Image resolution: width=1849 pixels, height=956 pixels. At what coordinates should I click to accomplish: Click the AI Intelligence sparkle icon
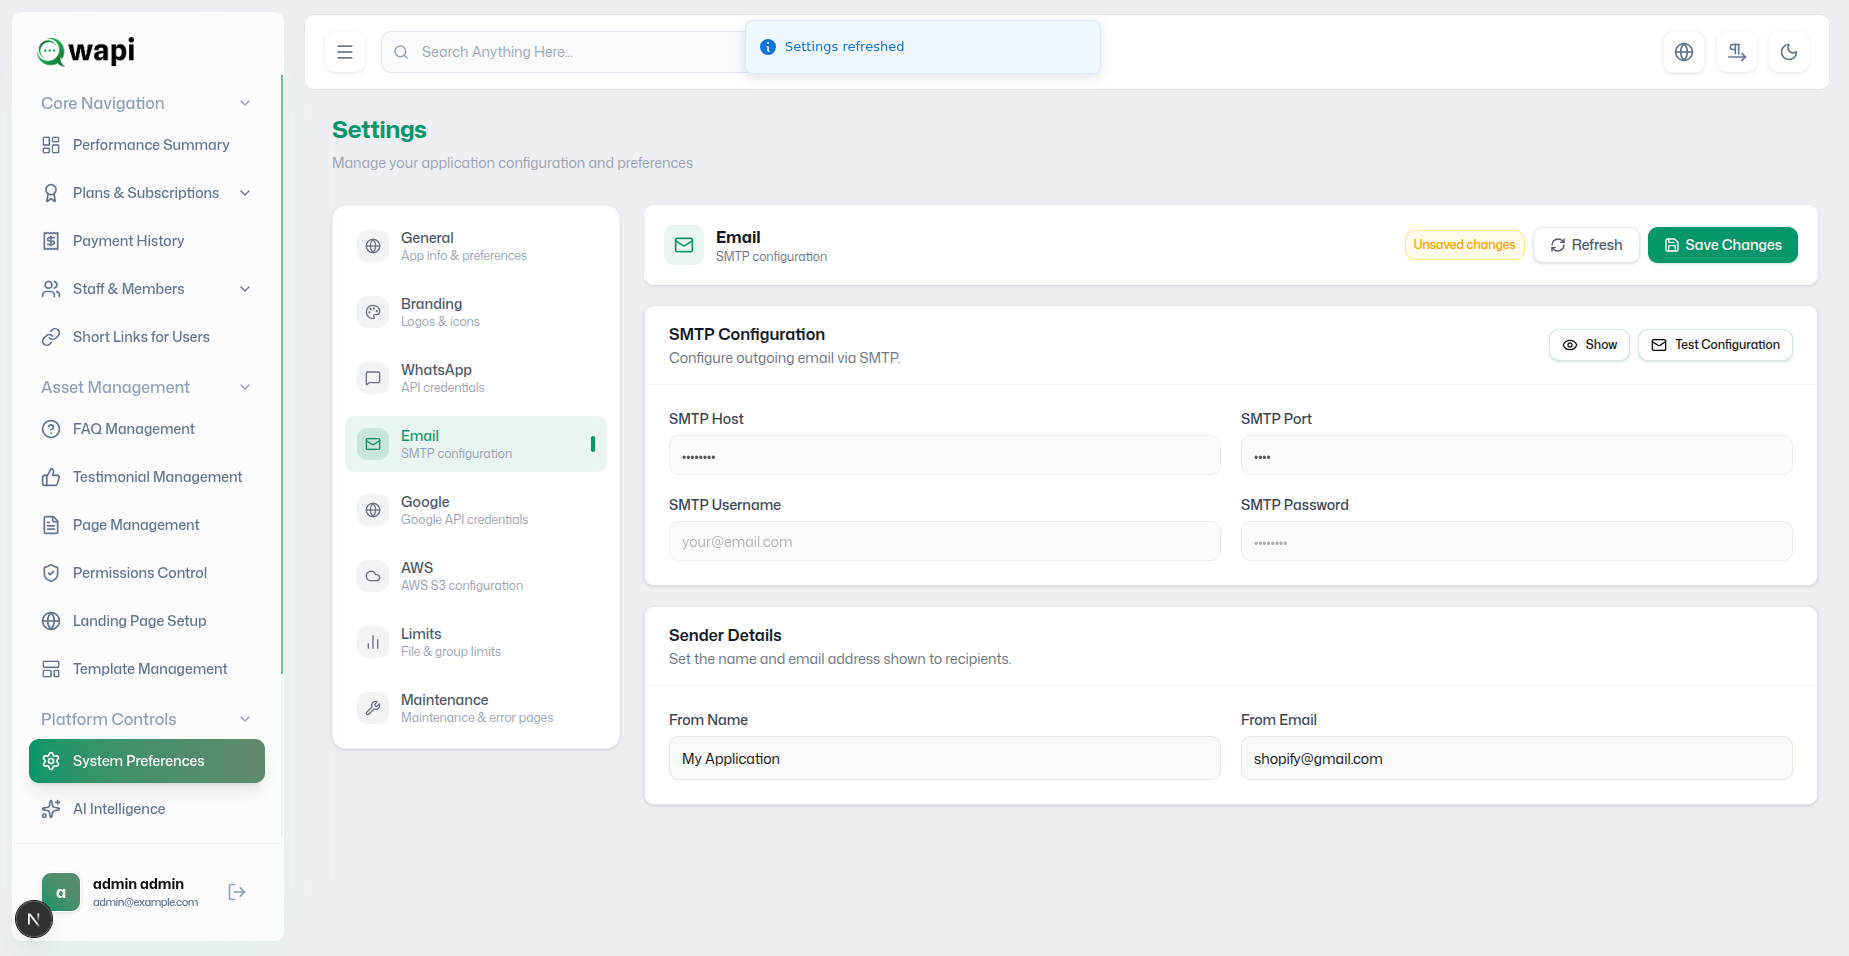(51, 809)
